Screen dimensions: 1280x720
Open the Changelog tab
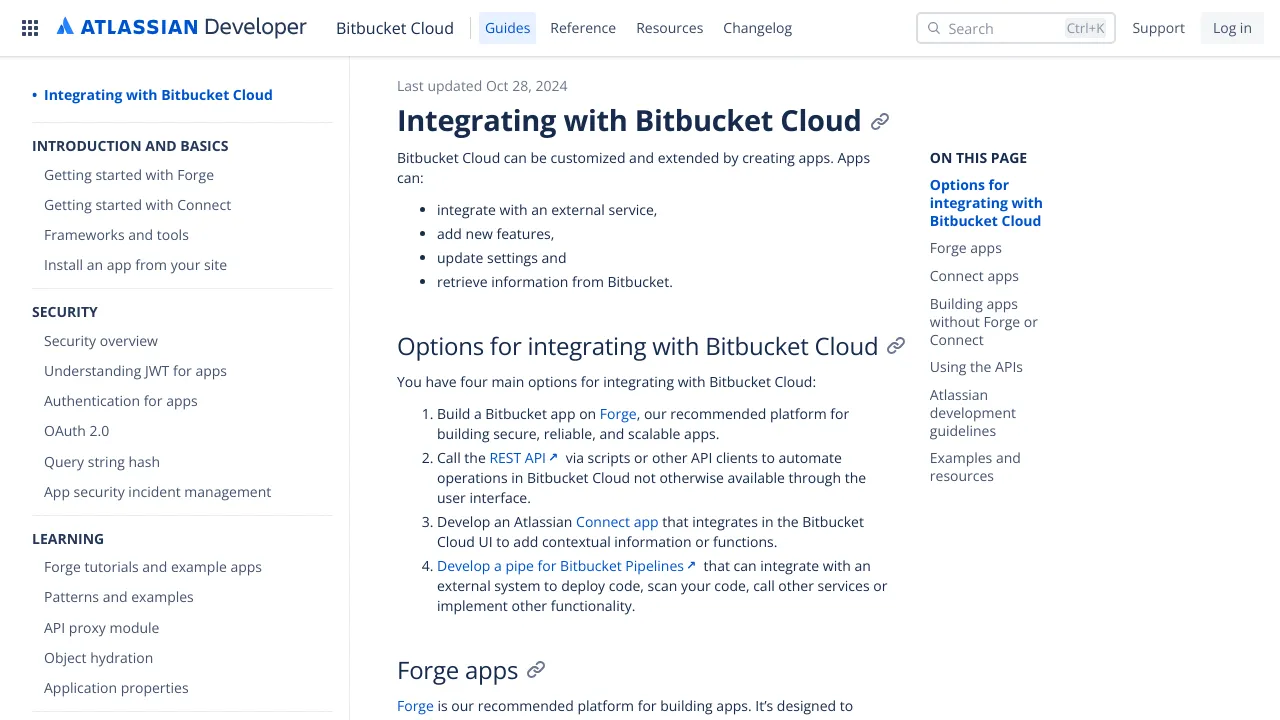click(757, 28)
